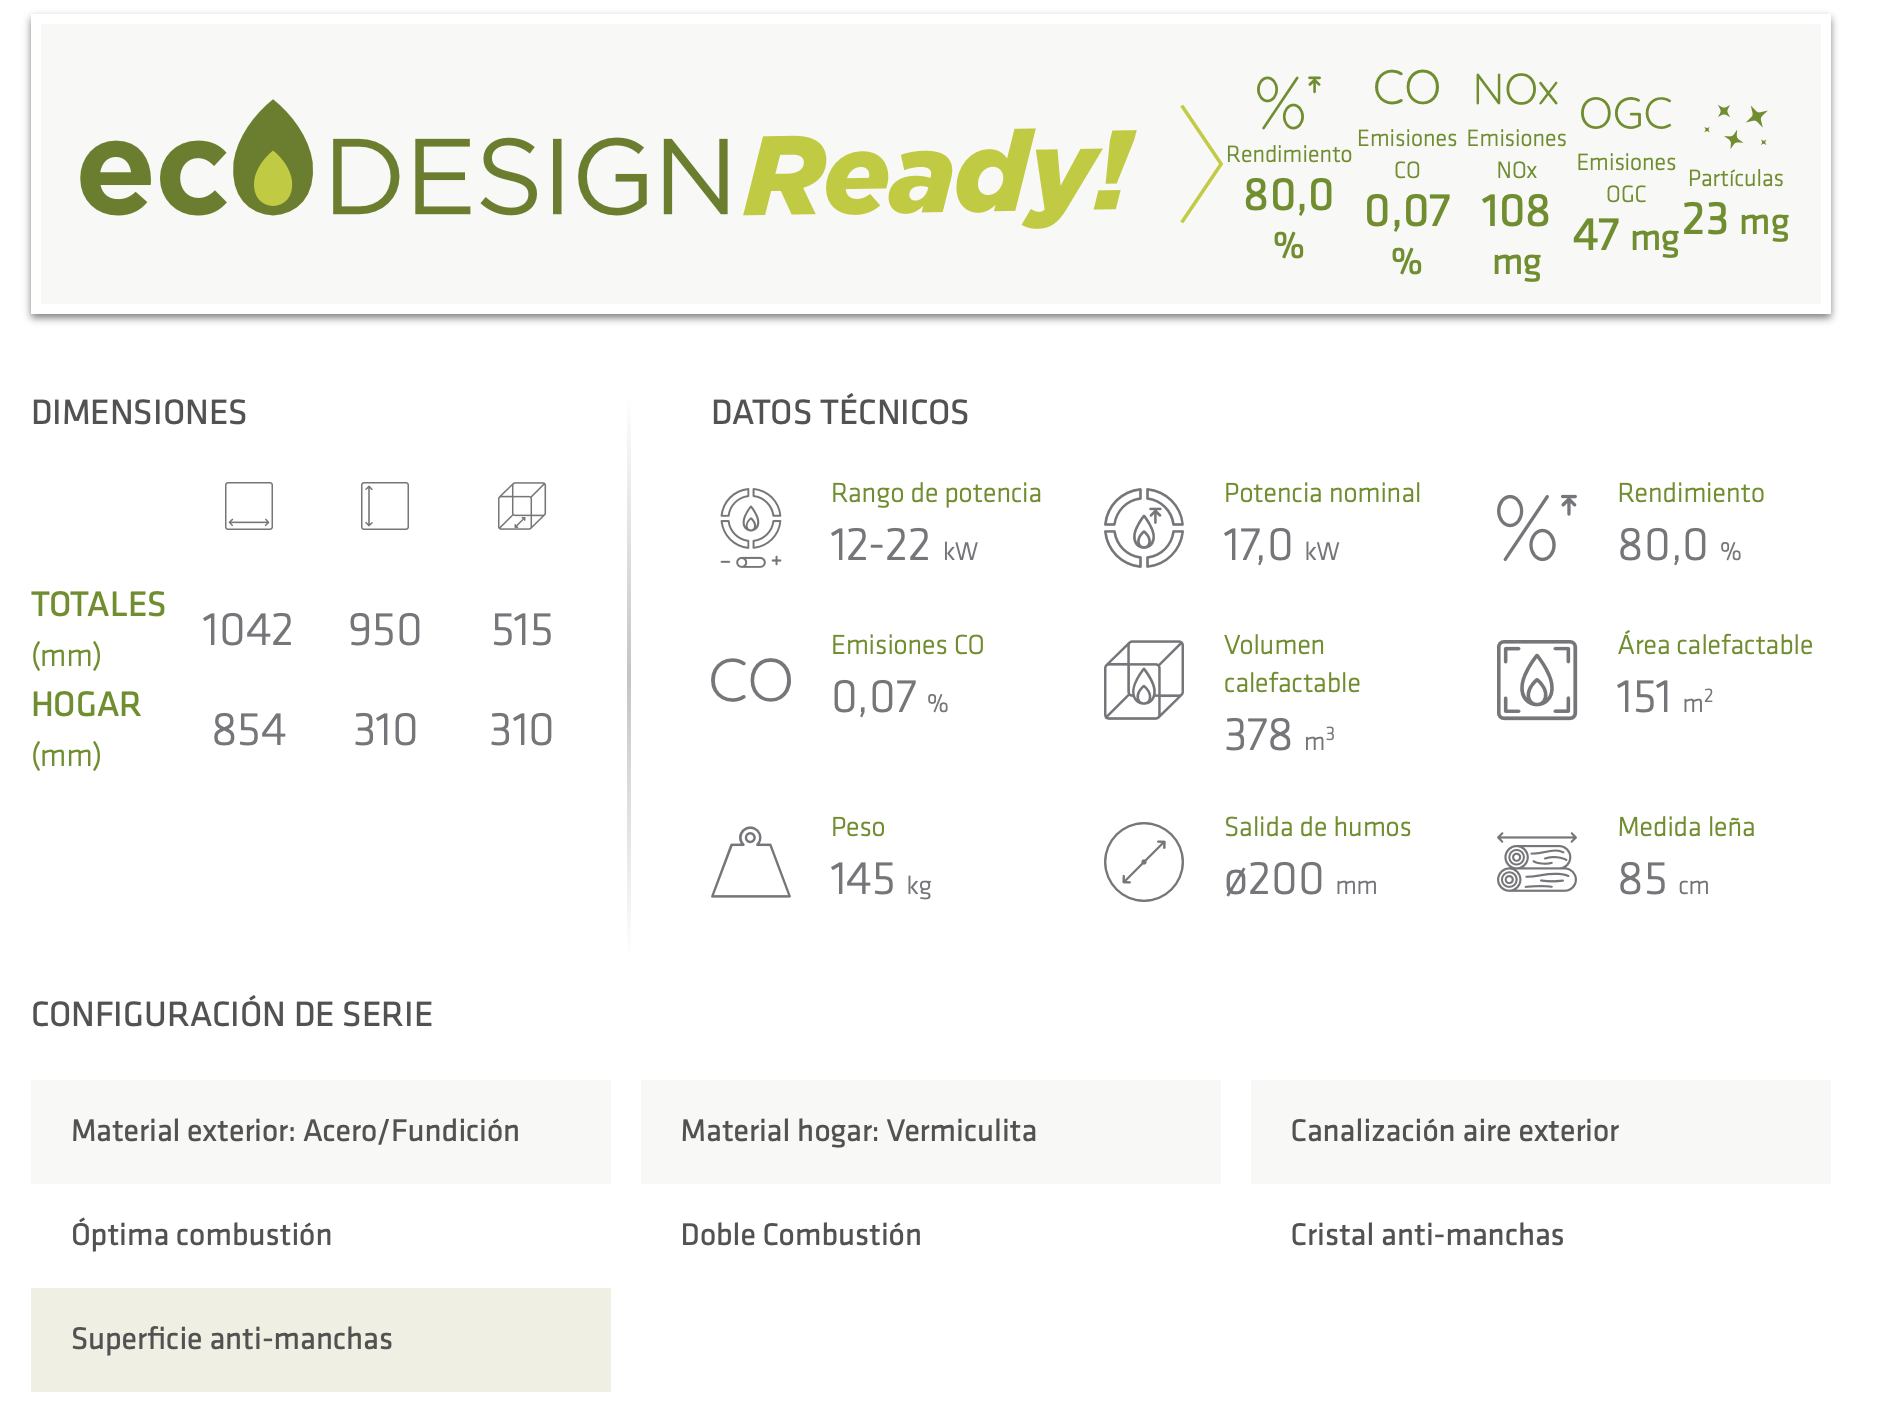Click the particles stars icon in banner

coord(1735,126)
